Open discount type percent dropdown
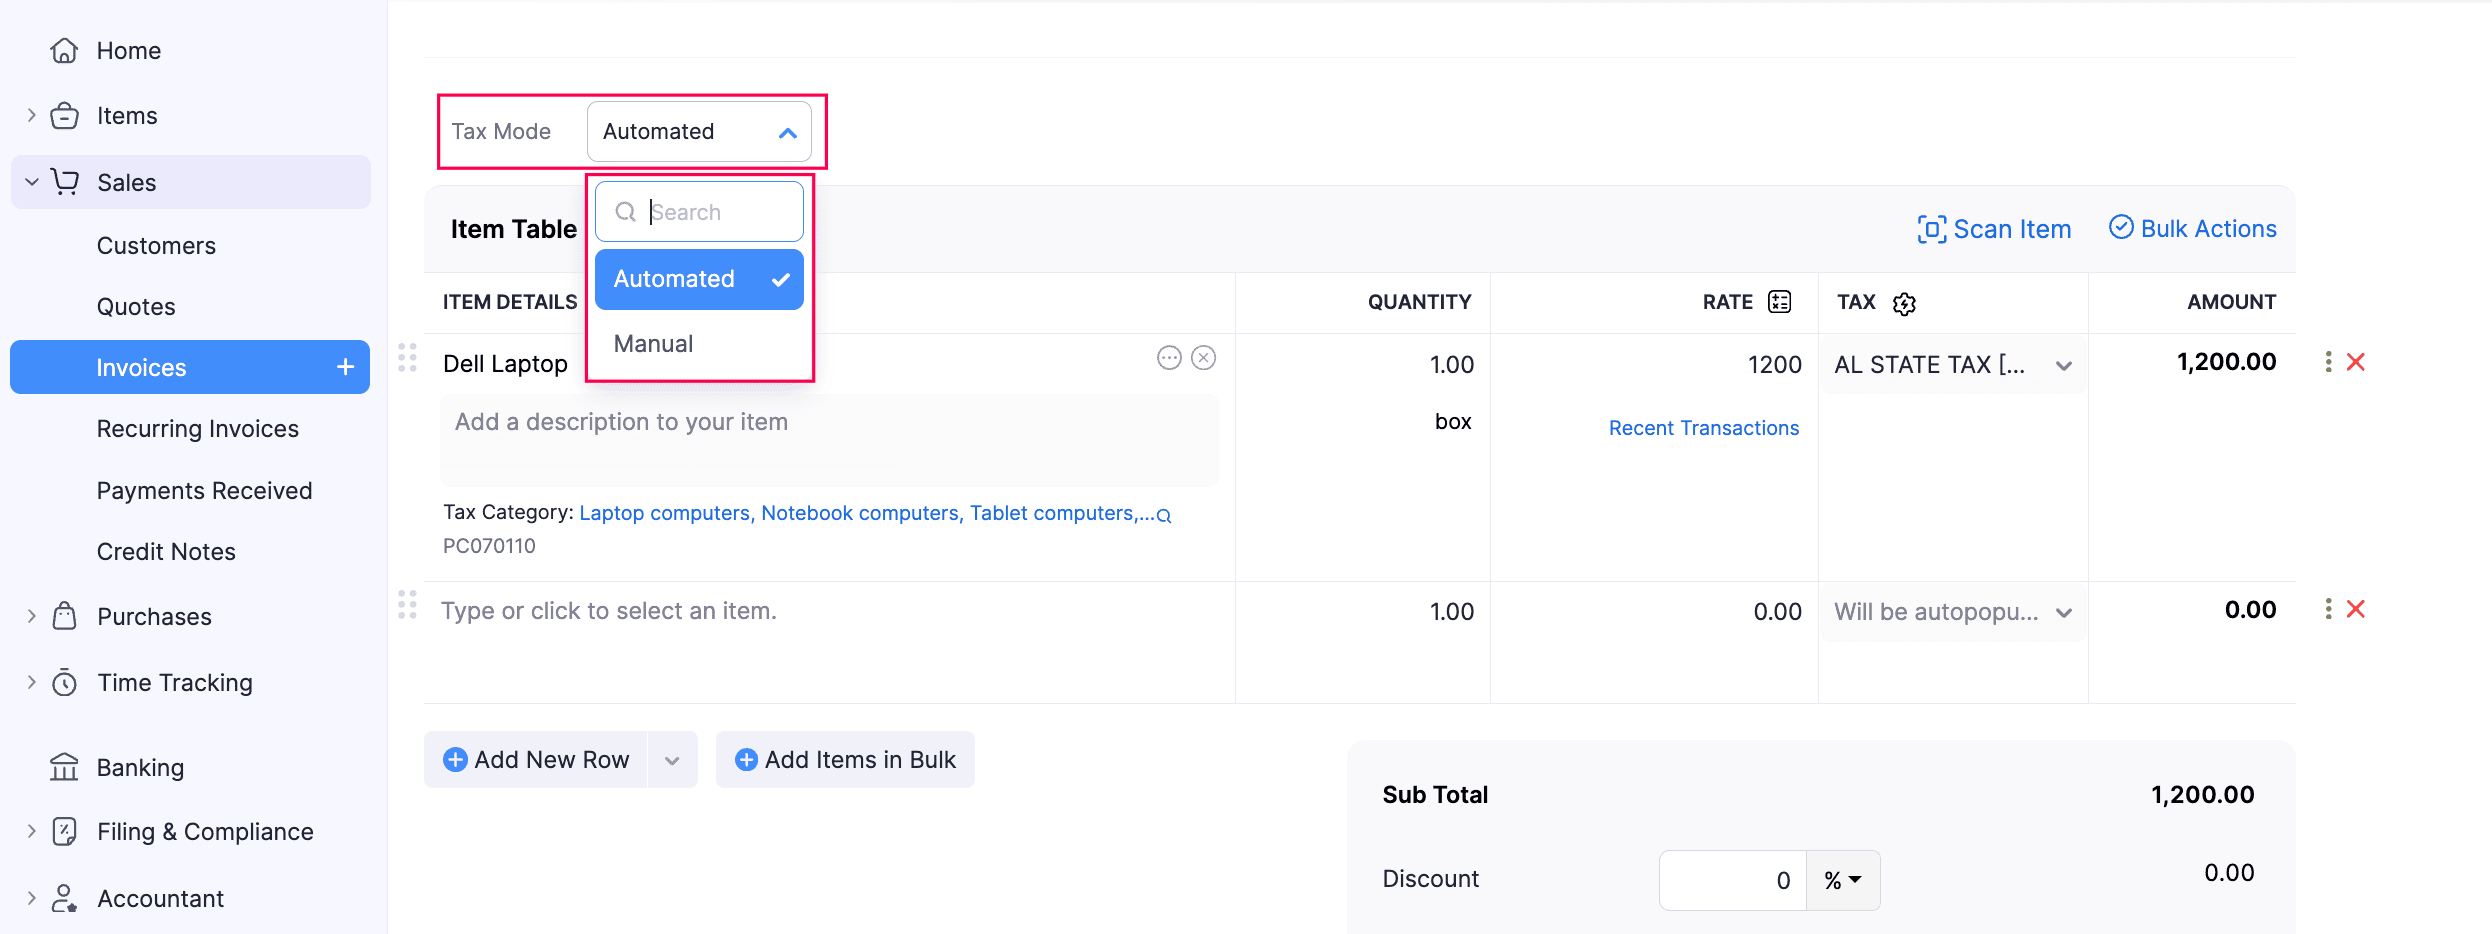The height and width of the screenshot is (934, 2492). point(1843,880)
